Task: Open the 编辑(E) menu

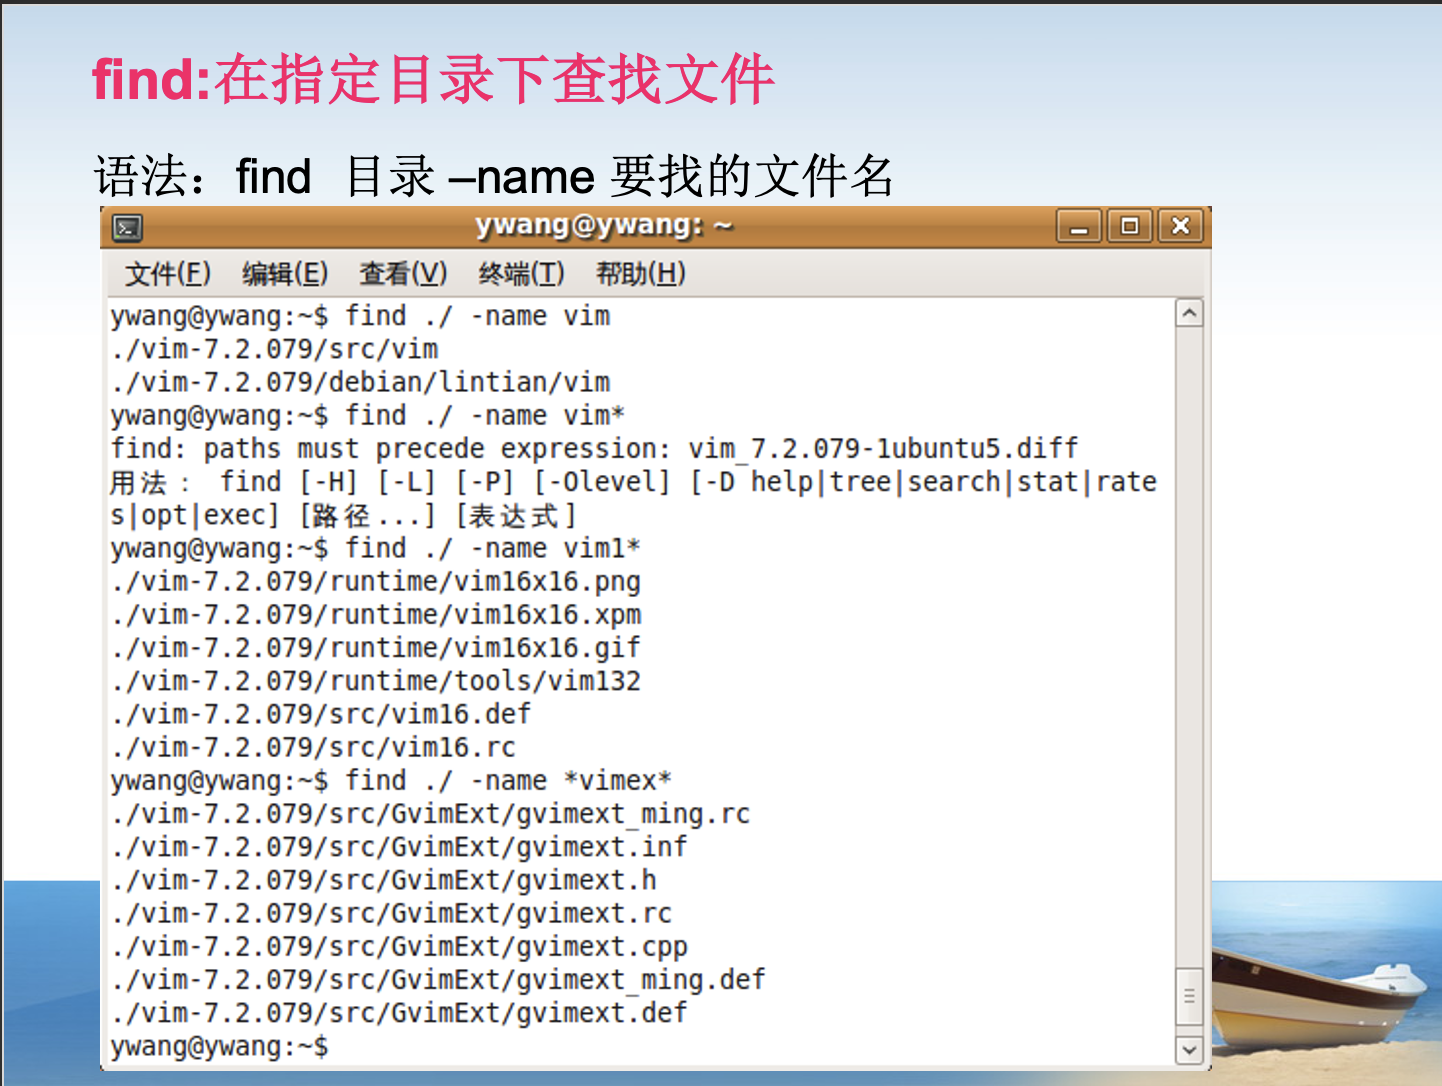Action: pos(285,273)
